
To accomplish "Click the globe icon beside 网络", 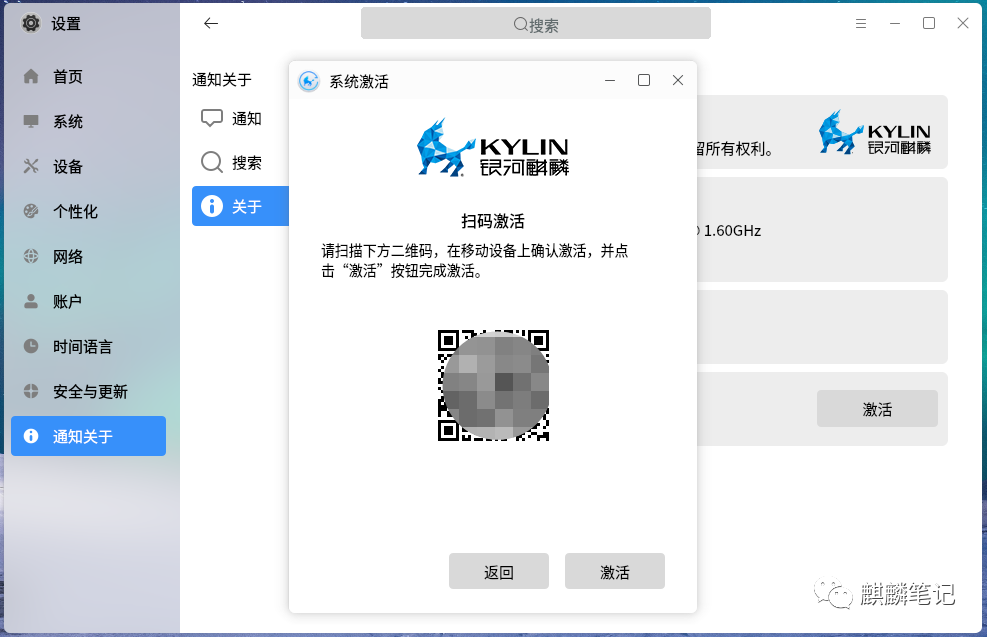I will pos(31,256).
